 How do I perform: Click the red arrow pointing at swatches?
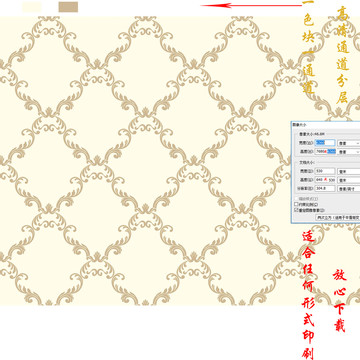click(251, 5)
